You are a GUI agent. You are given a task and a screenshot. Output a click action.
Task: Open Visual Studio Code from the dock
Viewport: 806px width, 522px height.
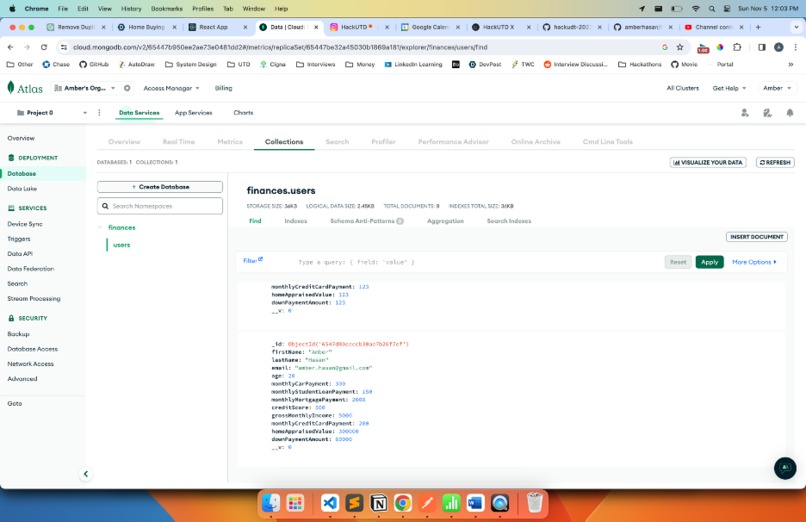click(x=329, y=503)
